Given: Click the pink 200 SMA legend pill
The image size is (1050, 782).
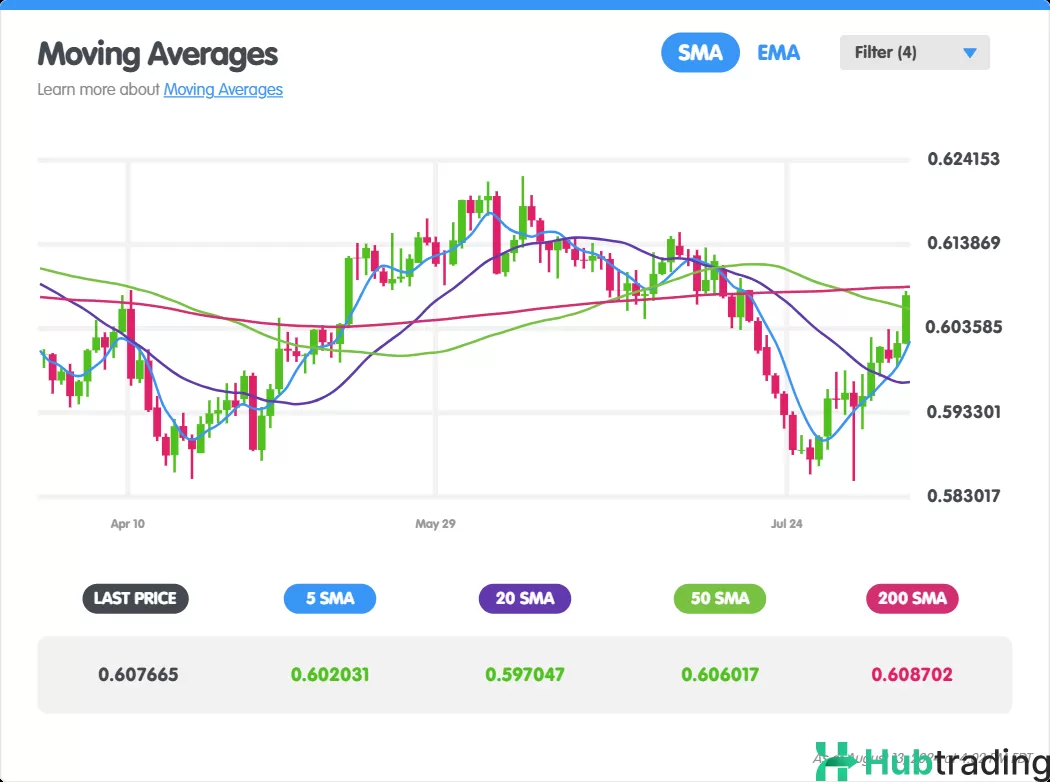Looking at the screenshot, I should tap(912, 599).
